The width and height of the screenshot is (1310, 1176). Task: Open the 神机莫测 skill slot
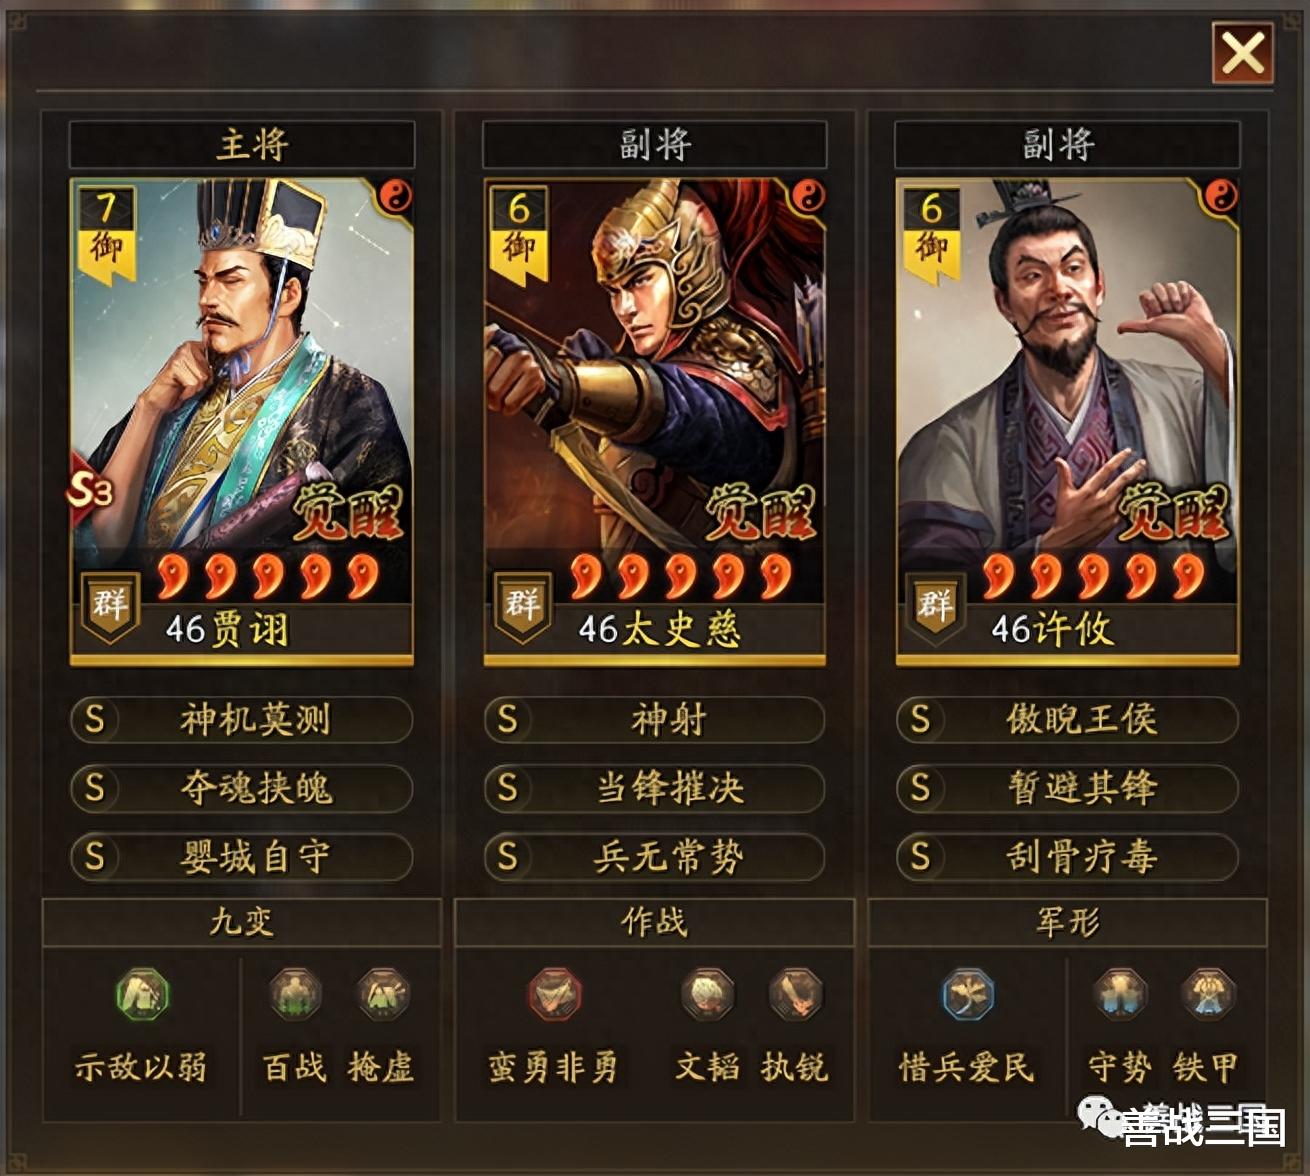tap(241, 719)
